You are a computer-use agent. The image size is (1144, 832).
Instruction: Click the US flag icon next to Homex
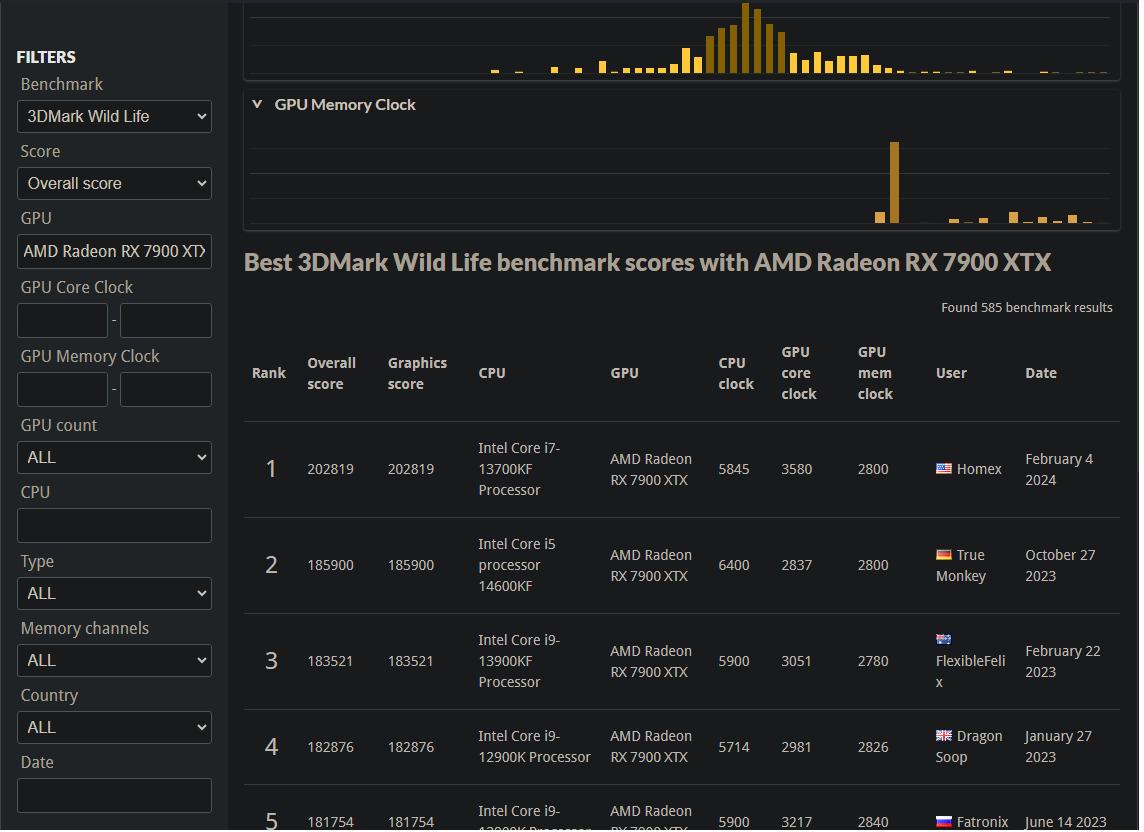(x=944, y=469)
